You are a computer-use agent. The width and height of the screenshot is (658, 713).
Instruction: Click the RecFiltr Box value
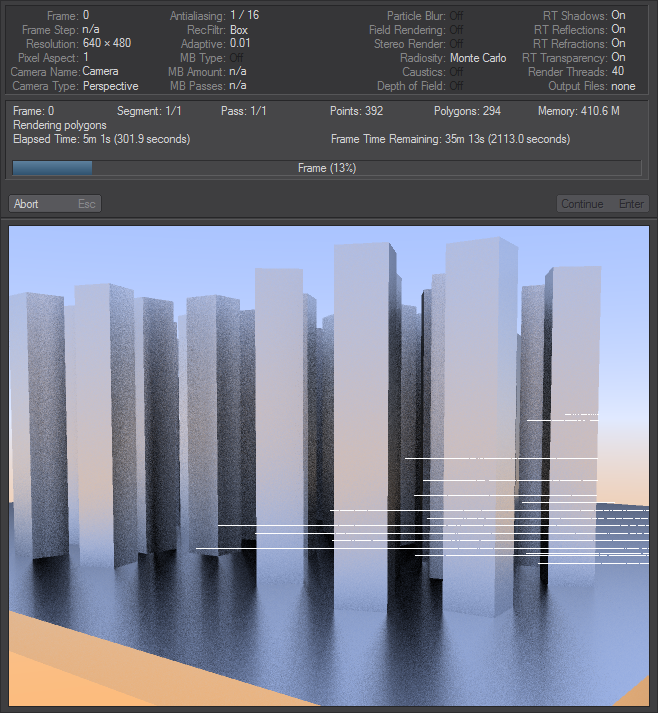click(239, 30)
